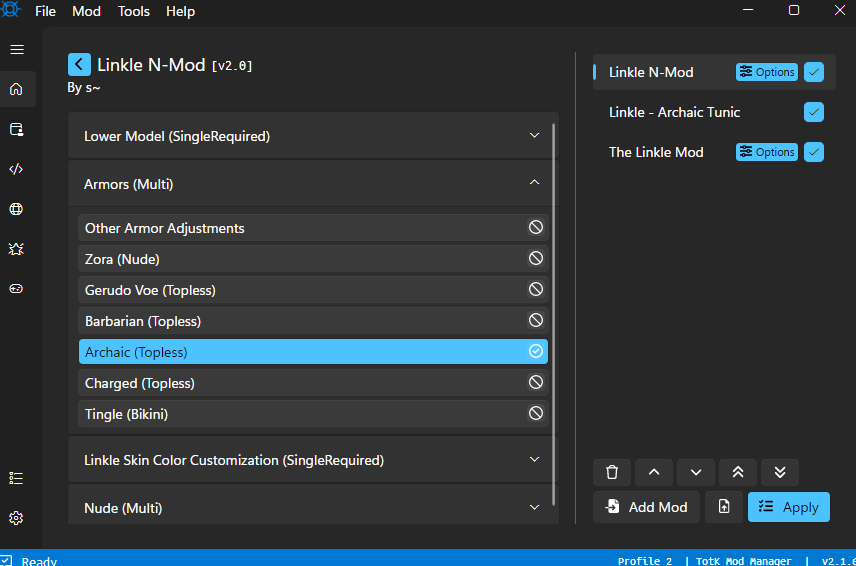The height and width of the screenshot is (566, 856).
Task: Select The Linkle Mod entry in list
Action: pyautogui.click(x=714, y=152)
